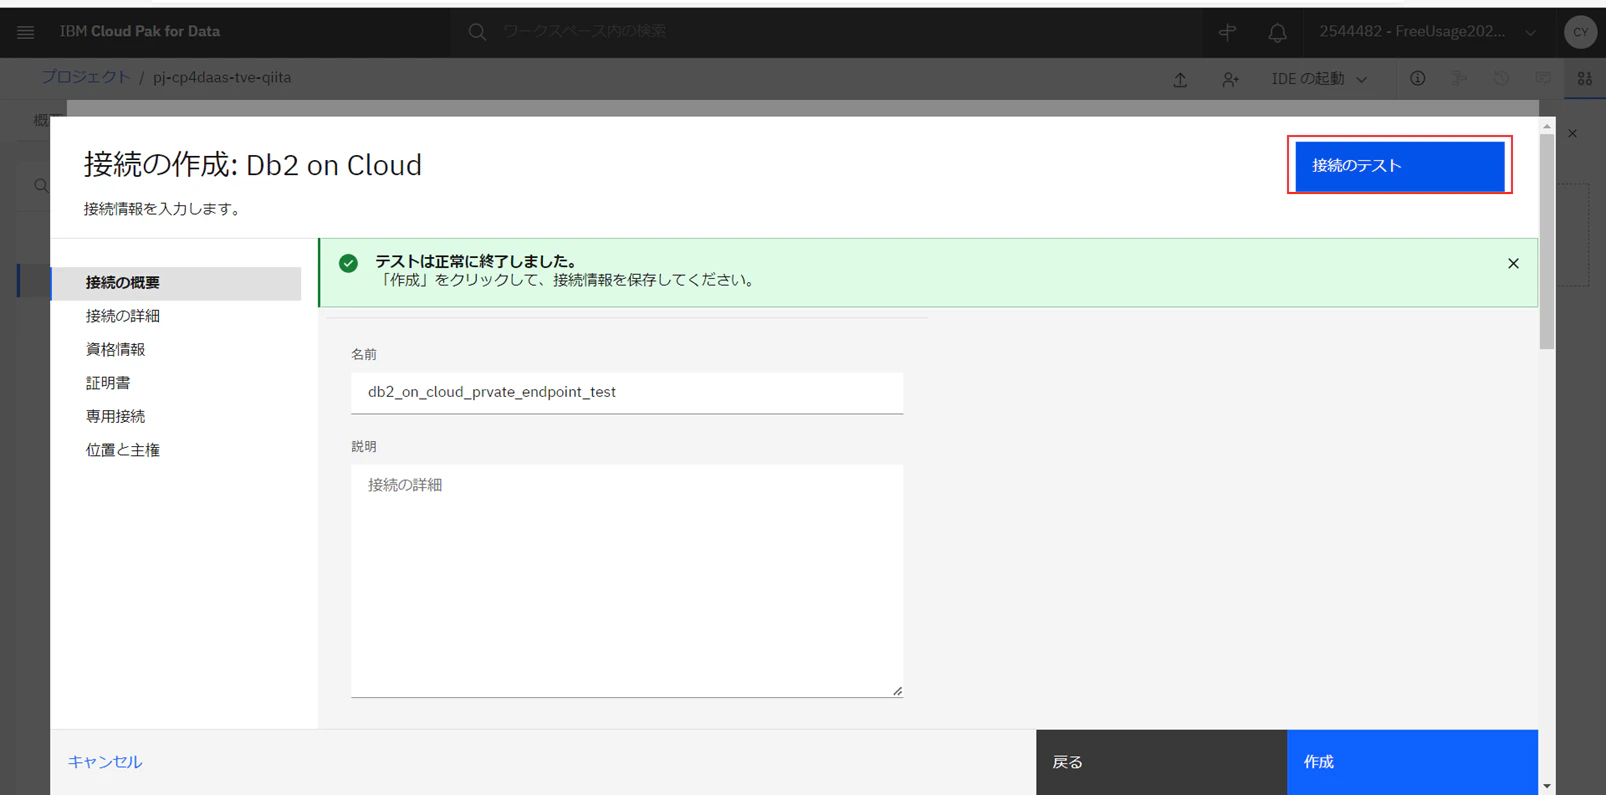The width and height of the screenshot is (1606, 795).
Task: Click the add collaborator person icon
Action: pos(1230,79)
